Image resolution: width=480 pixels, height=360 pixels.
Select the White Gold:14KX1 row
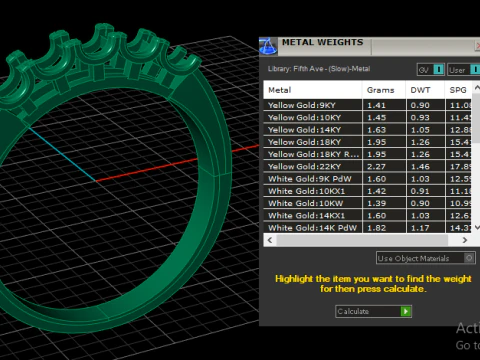point(367,215)
